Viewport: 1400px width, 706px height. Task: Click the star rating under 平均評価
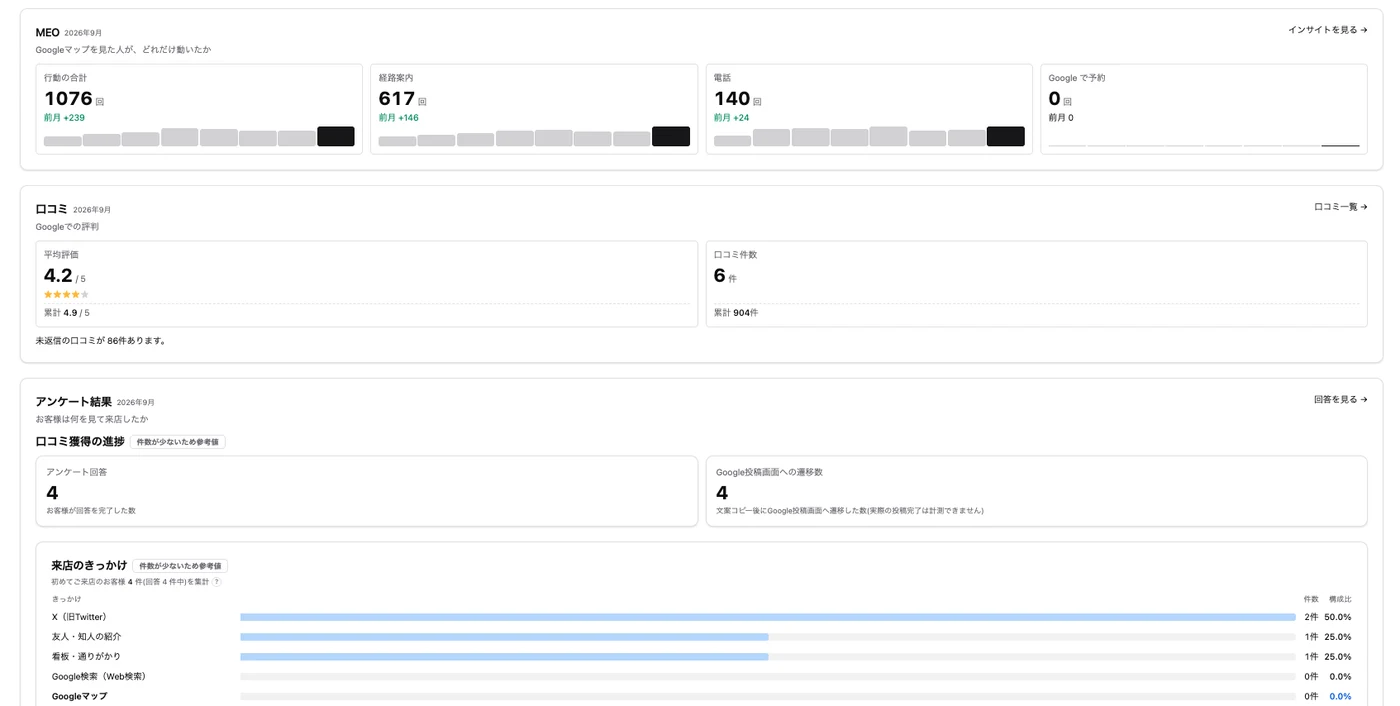pos(66,295)
